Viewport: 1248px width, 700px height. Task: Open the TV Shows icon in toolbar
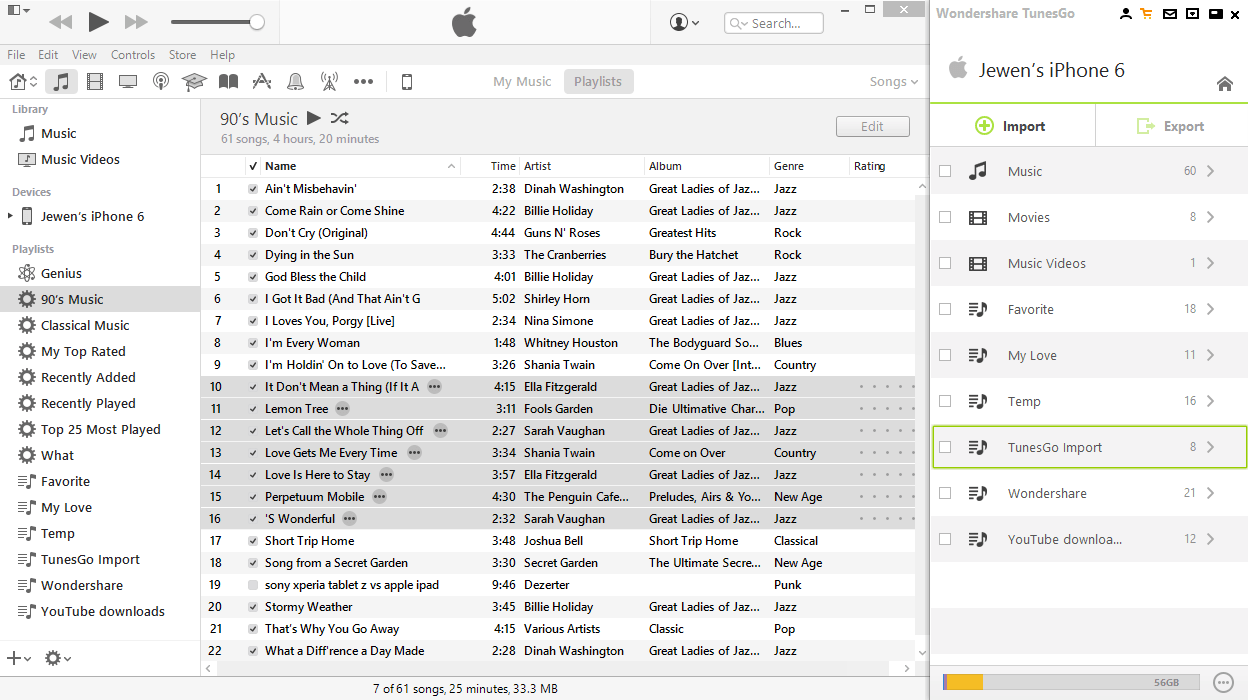pyautogui.click(x=128, y=82)
